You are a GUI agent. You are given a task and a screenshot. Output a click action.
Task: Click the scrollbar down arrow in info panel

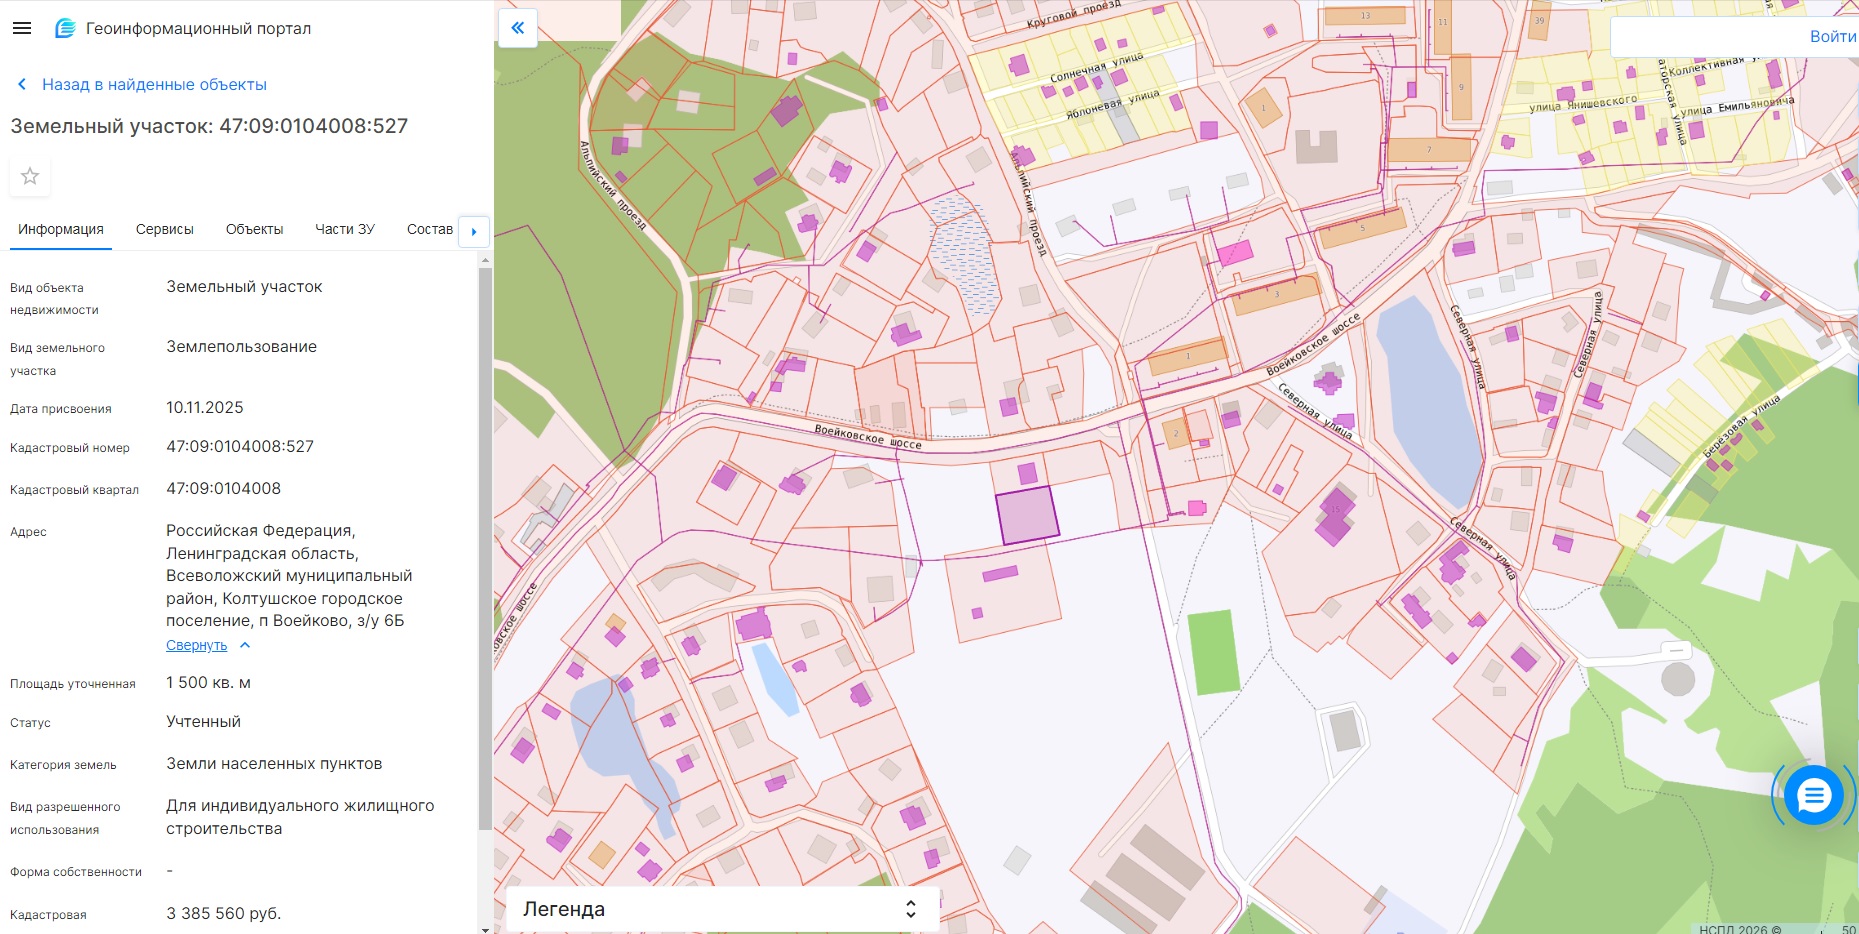[x=485, y=928]
